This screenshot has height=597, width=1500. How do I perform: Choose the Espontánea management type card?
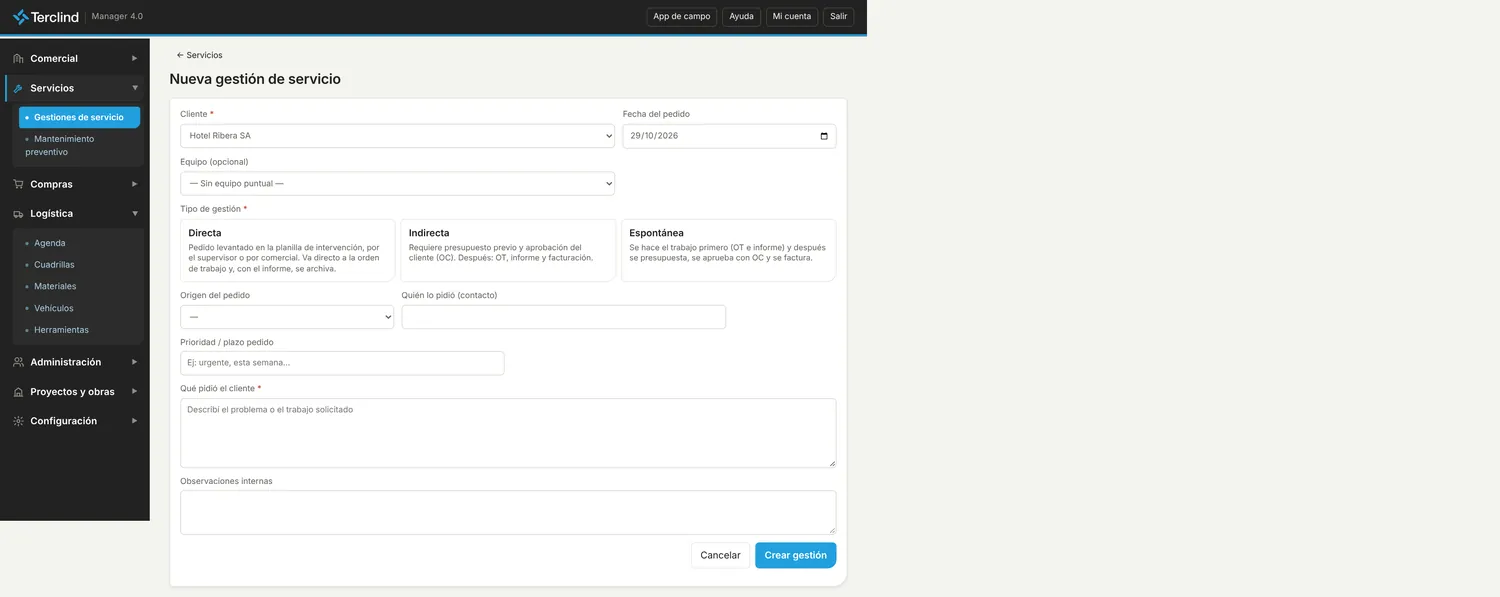728,251
